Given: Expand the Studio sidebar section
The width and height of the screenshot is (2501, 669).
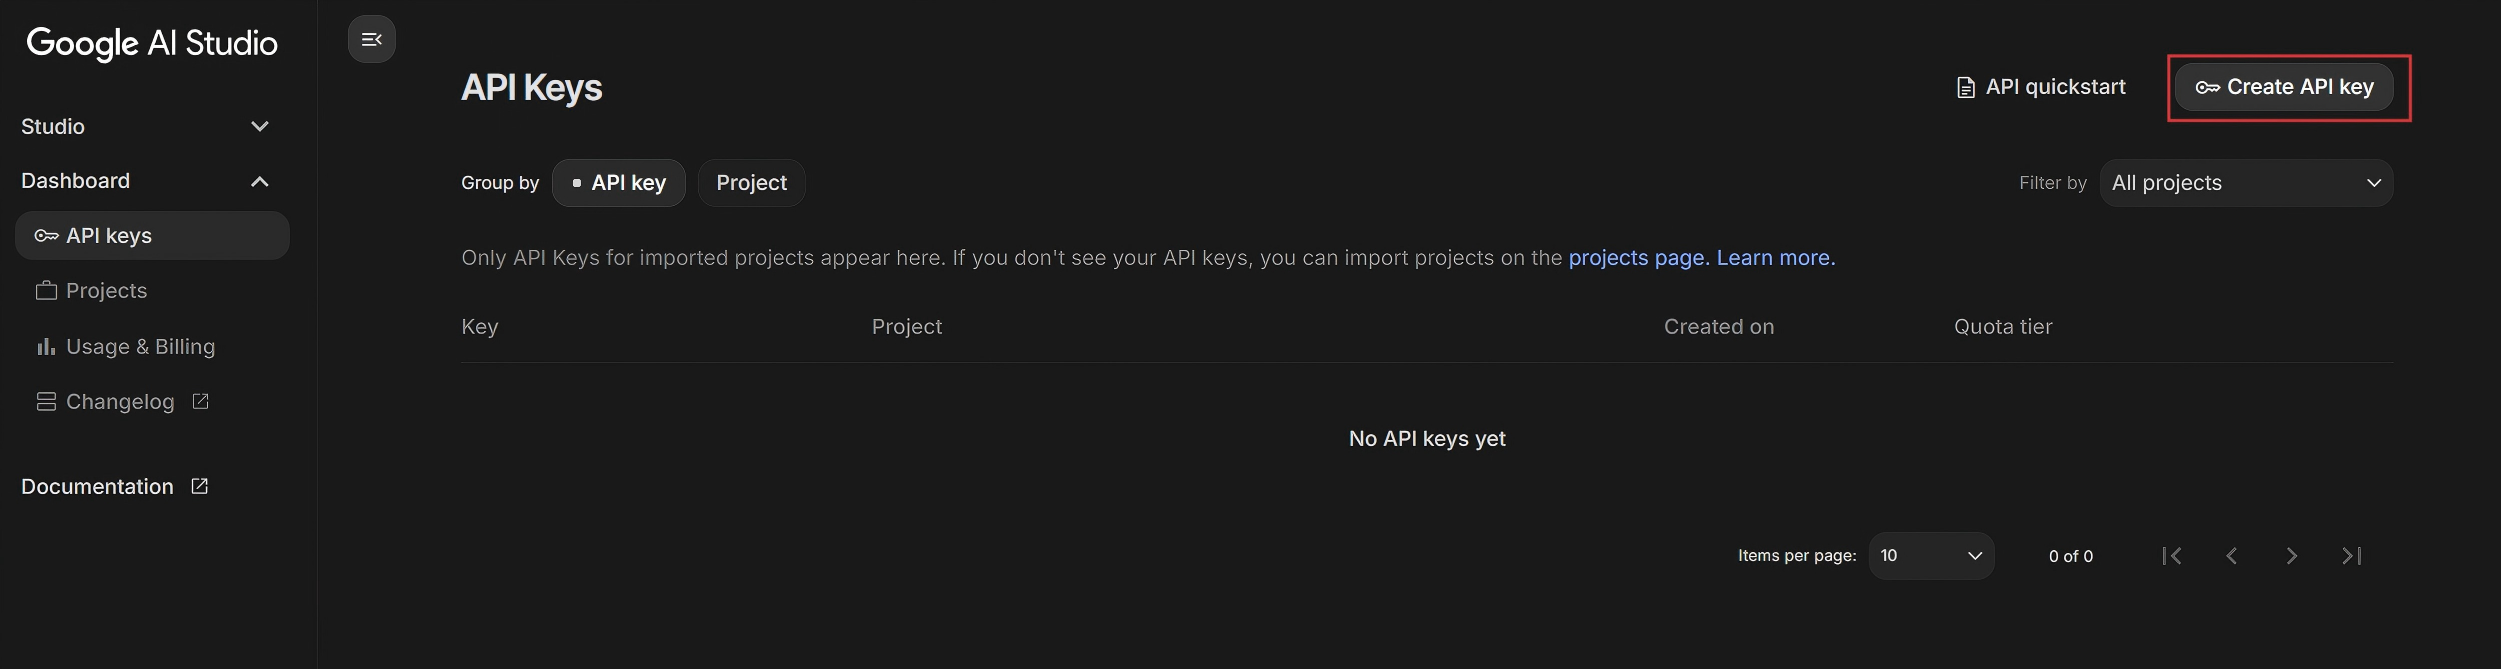Looking at the screenshot, I should click(259, 127).
